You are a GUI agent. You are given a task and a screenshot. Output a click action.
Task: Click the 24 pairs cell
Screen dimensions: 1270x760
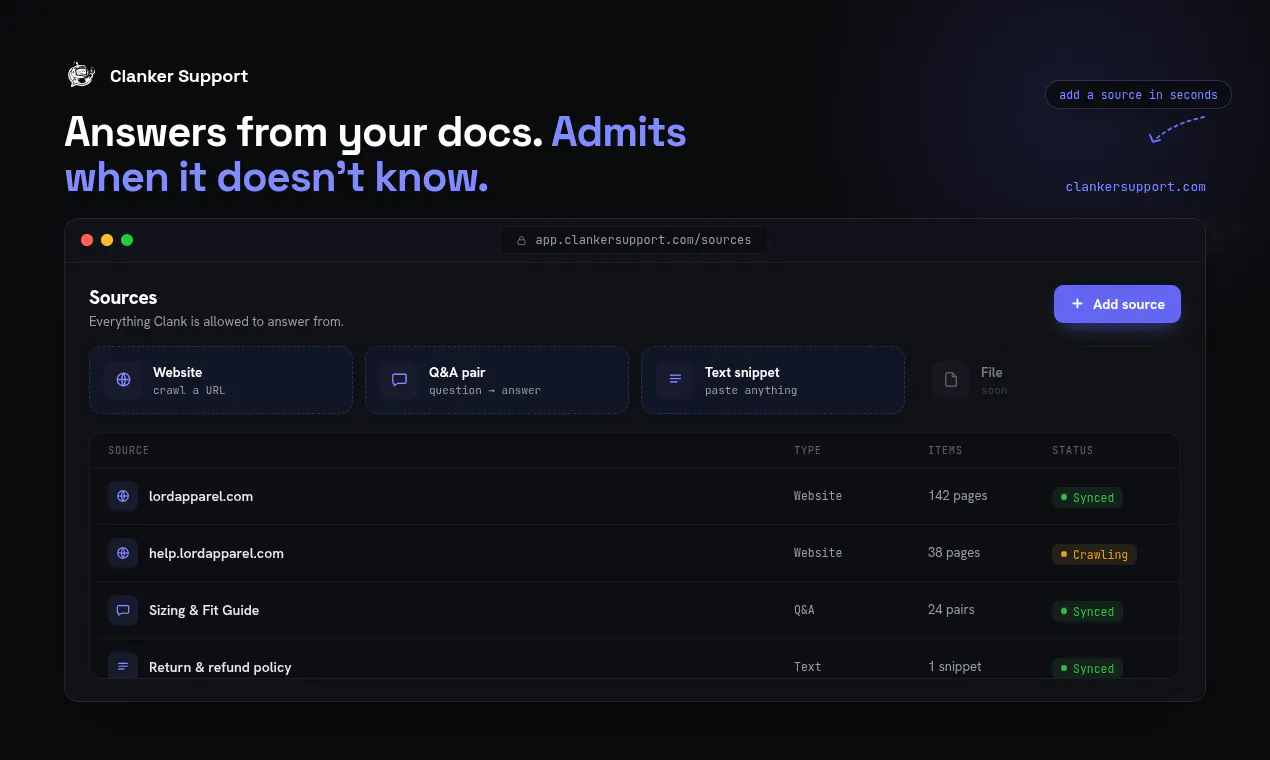coord(951,610)
